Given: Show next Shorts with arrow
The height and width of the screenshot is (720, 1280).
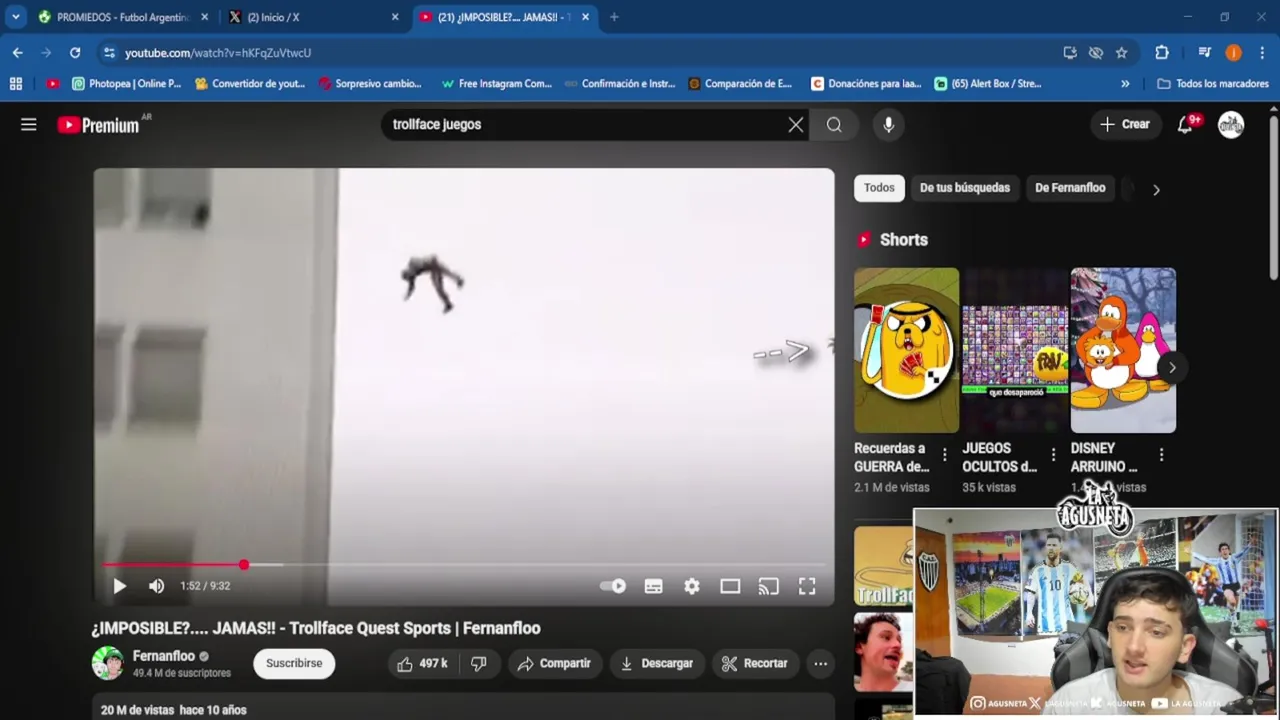Looking at the screenshot, I should click(1172, 367).
